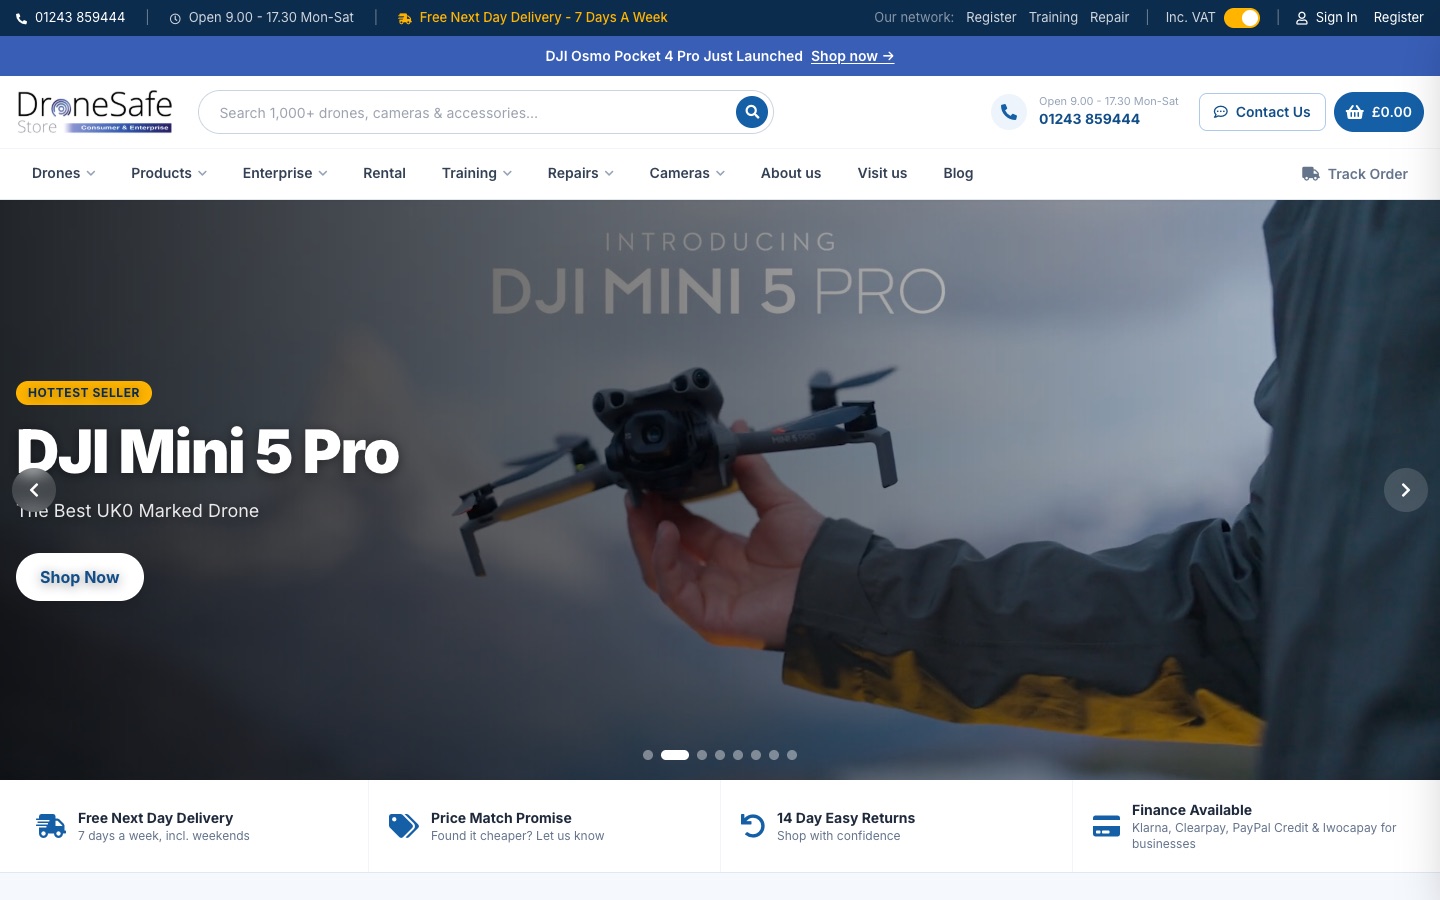Click the 14 Day Easy Returns arrow icon
Screen dimensions: 1440x900
(753, 826)
